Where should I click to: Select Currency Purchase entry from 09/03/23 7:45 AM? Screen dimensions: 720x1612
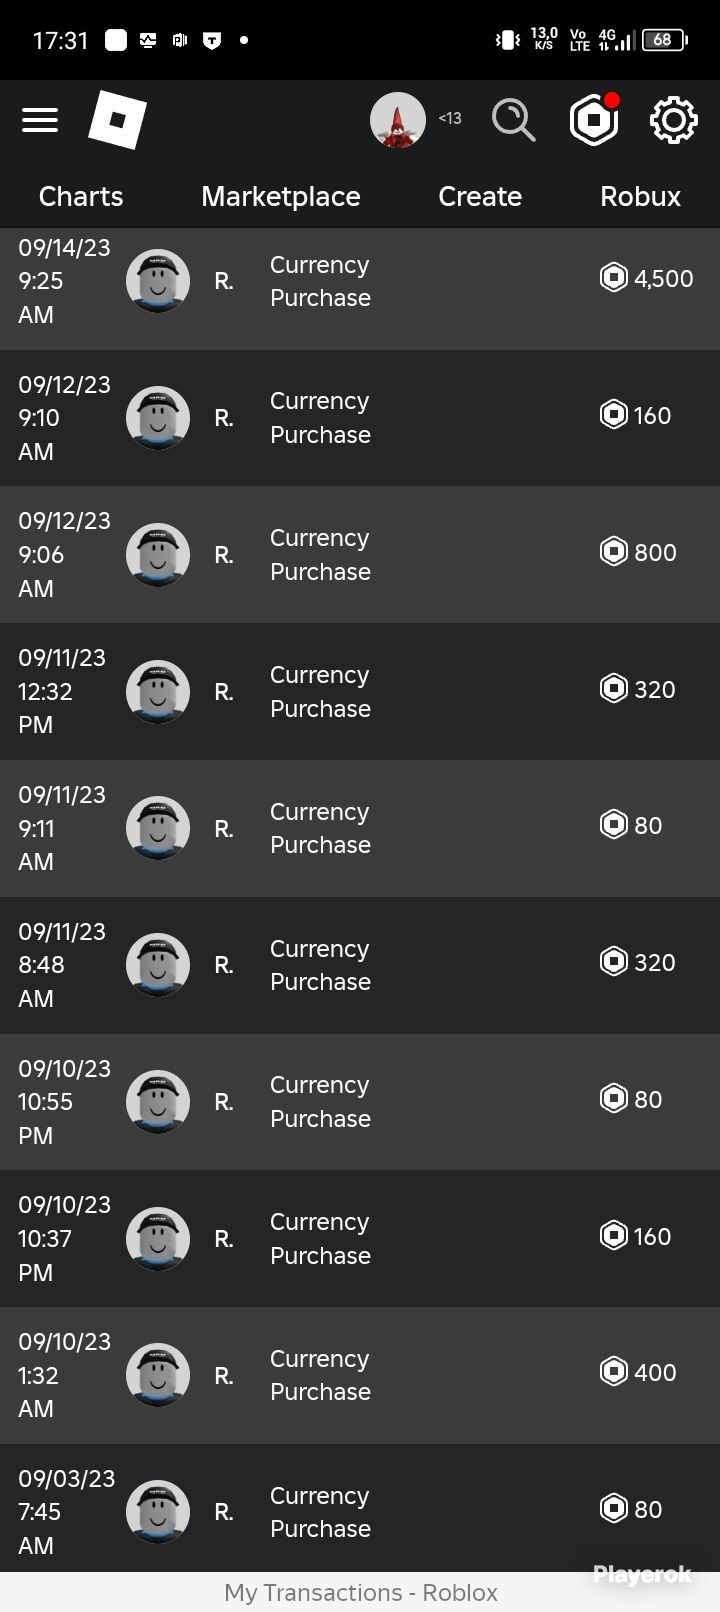(320, 1512)
